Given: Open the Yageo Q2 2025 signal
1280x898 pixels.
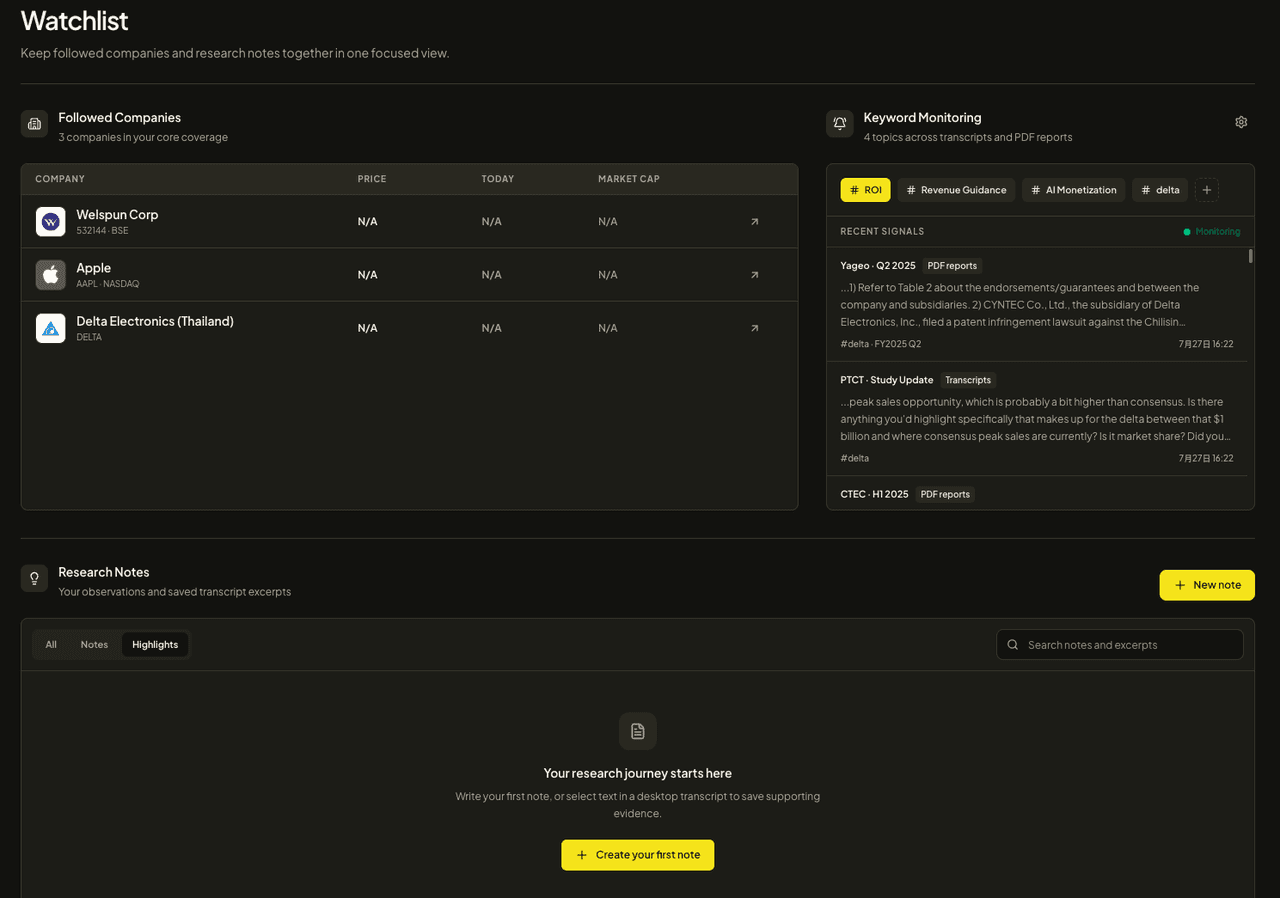Looking at the screenshot, I should 1037,305.
